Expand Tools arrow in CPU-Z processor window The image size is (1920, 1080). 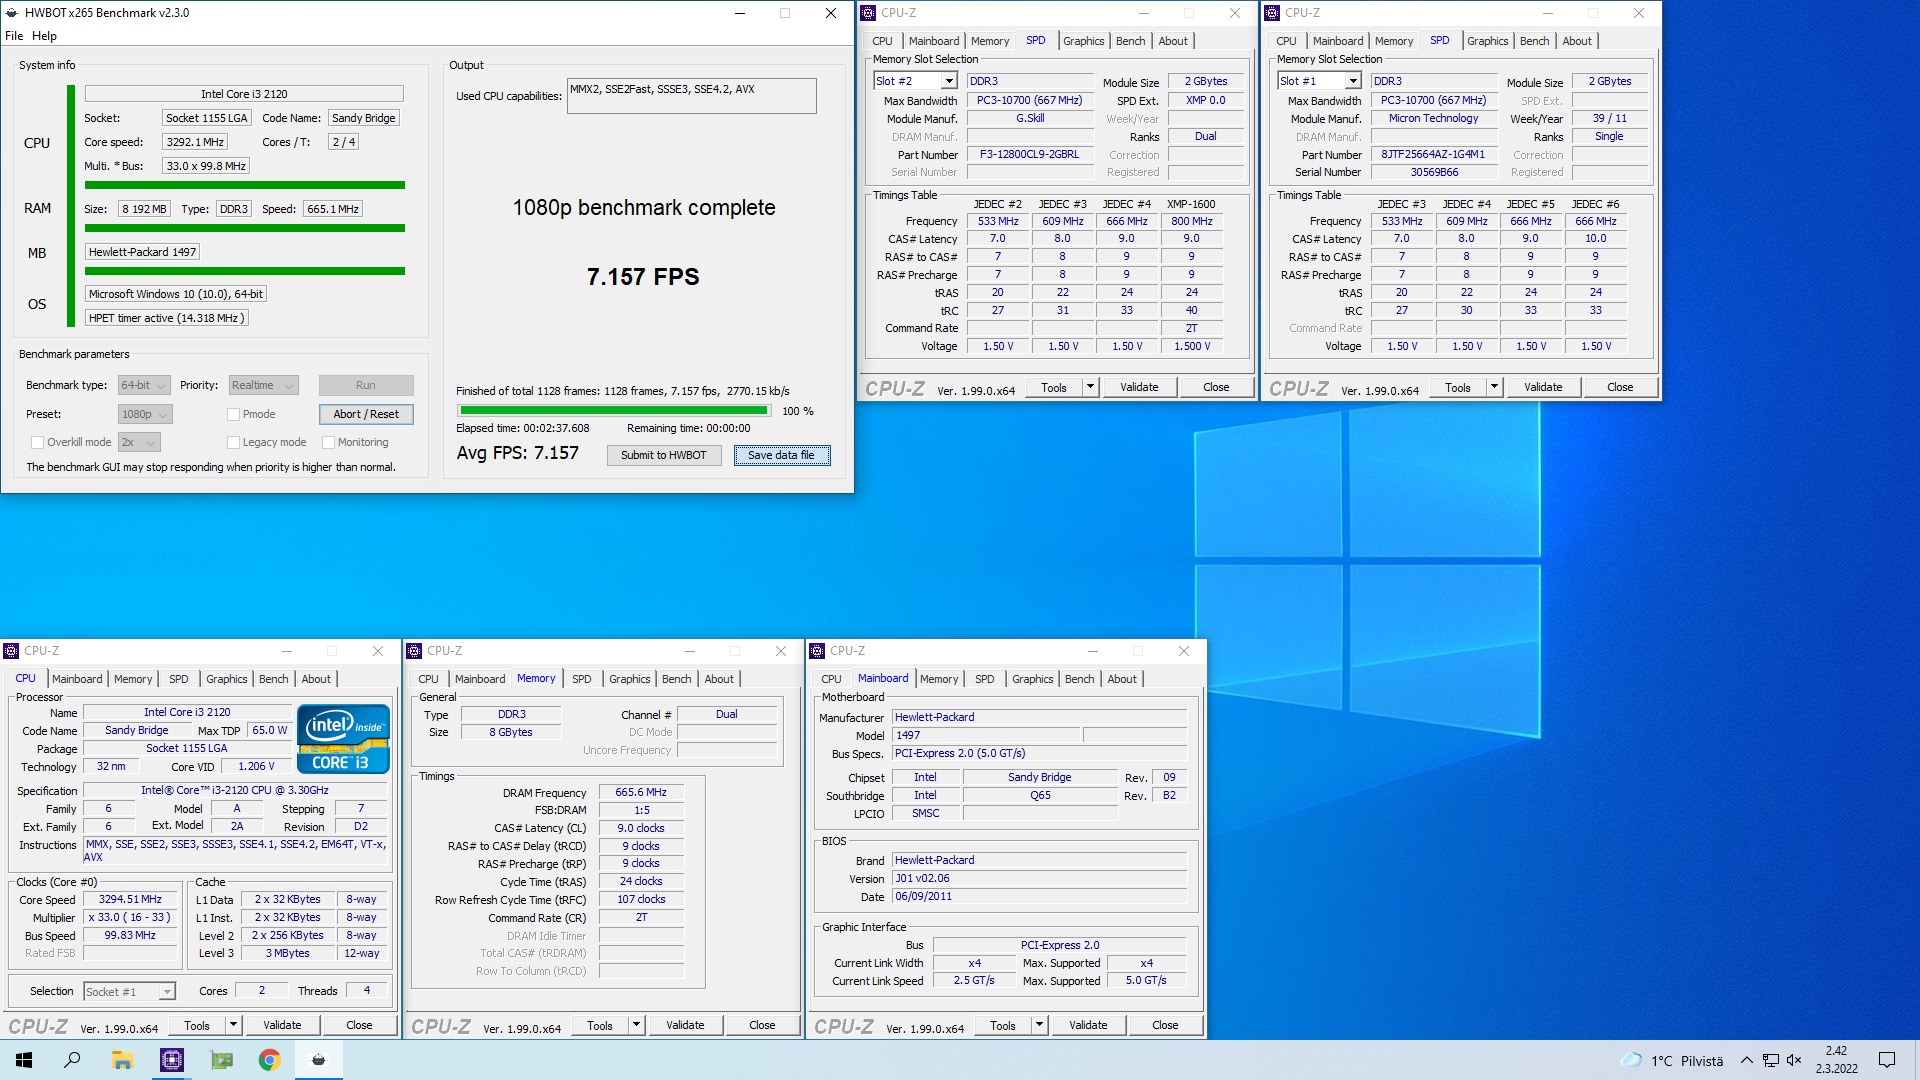[233, 1025]
